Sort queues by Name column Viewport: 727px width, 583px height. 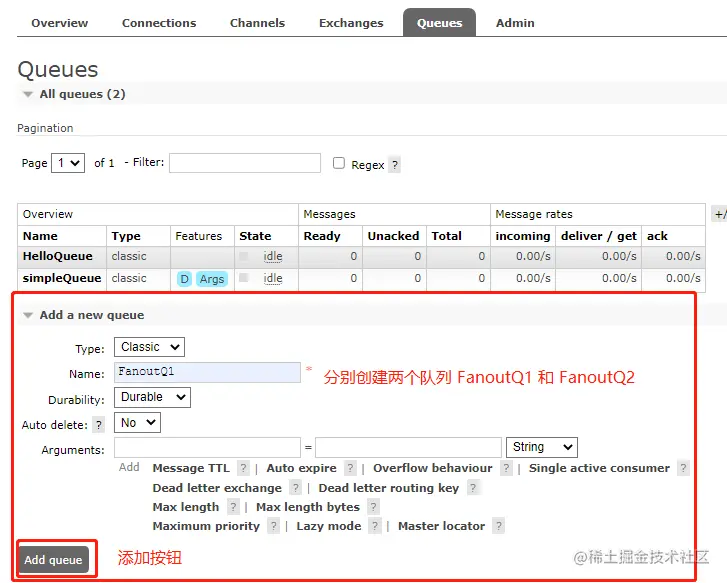point(40,236)
